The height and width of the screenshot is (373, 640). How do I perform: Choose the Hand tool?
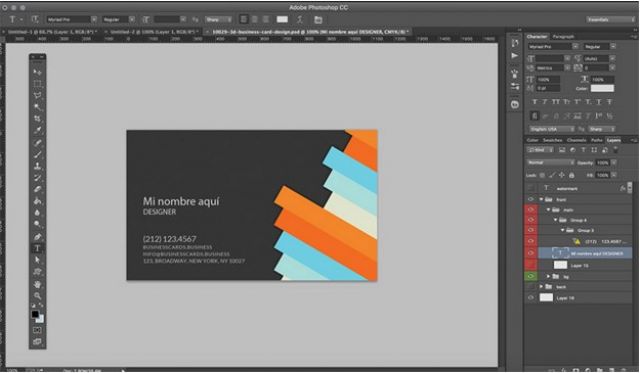(x=37, y=284)
